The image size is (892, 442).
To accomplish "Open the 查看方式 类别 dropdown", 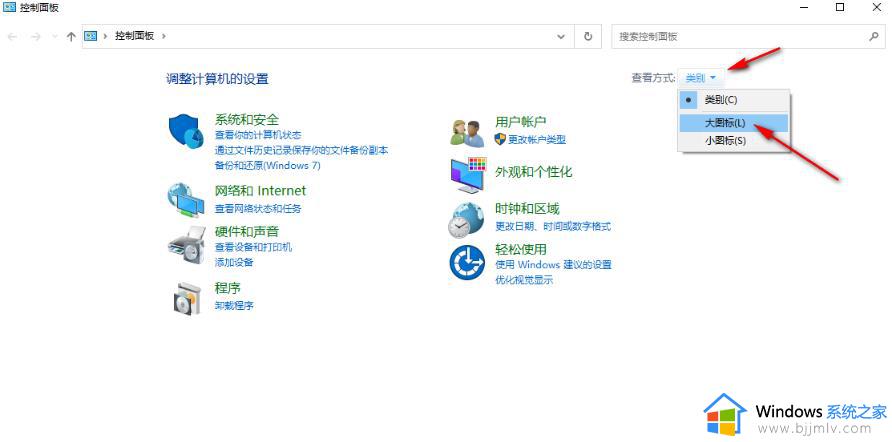I will (x=701, y=78).
